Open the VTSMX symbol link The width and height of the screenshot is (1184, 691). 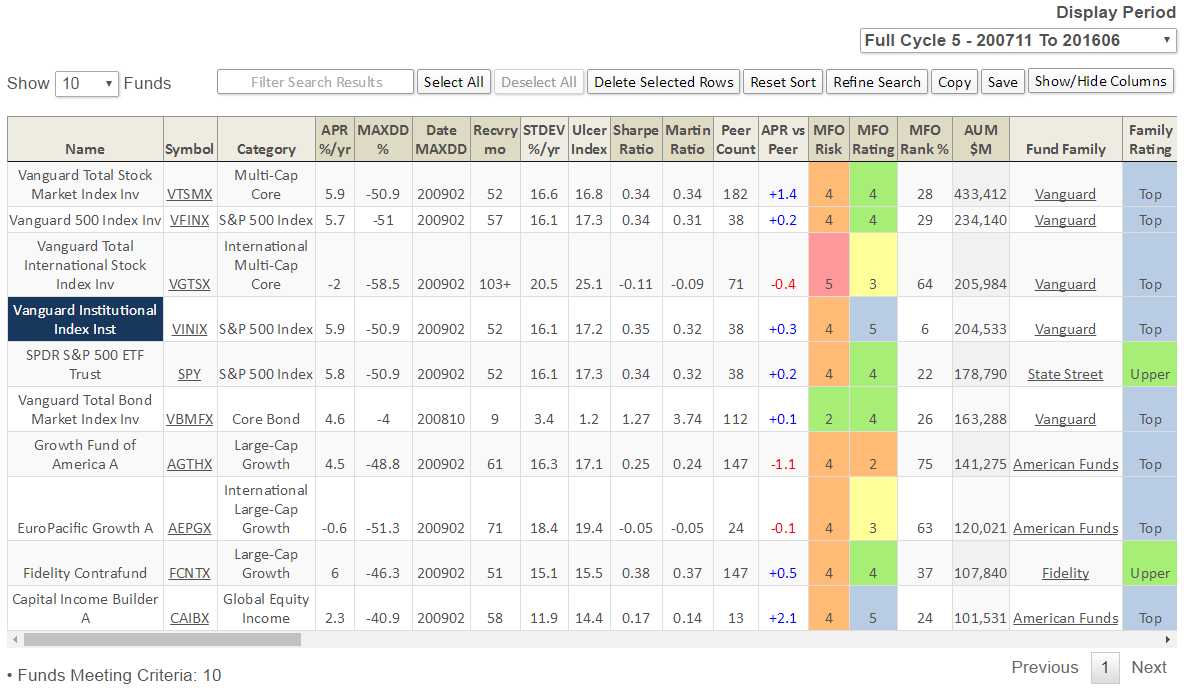(x=189, y=195)
